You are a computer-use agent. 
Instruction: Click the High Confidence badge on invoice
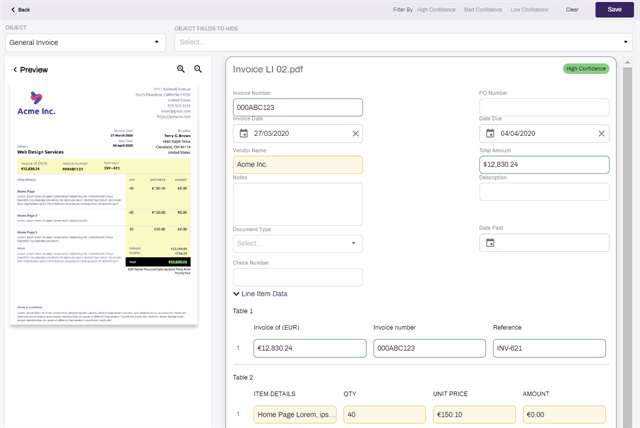pyautogui.click(x=586, y=69)
